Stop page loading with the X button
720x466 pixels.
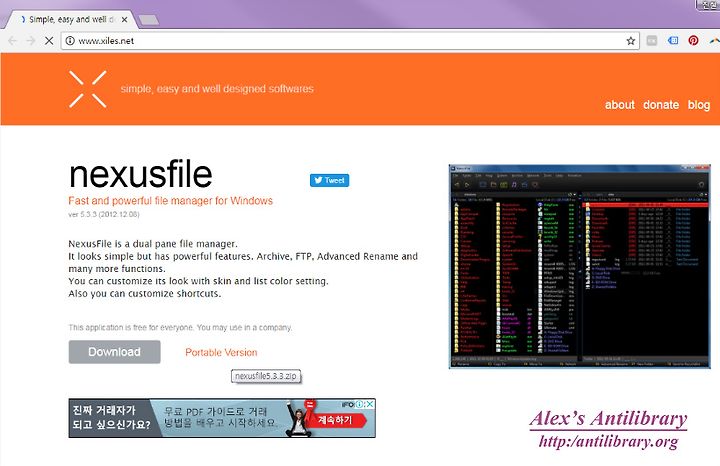click(49, 41)
